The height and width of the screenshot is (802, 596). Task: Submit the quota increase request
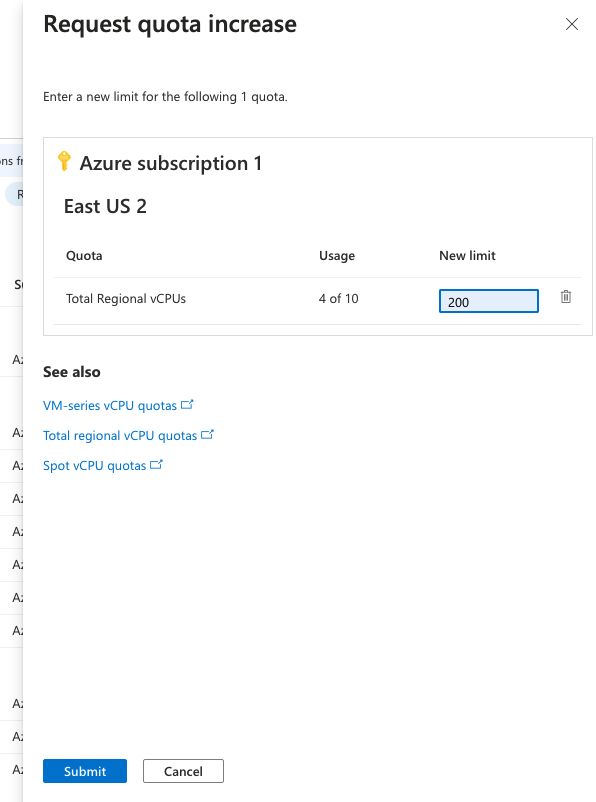(x=85, y=771)
